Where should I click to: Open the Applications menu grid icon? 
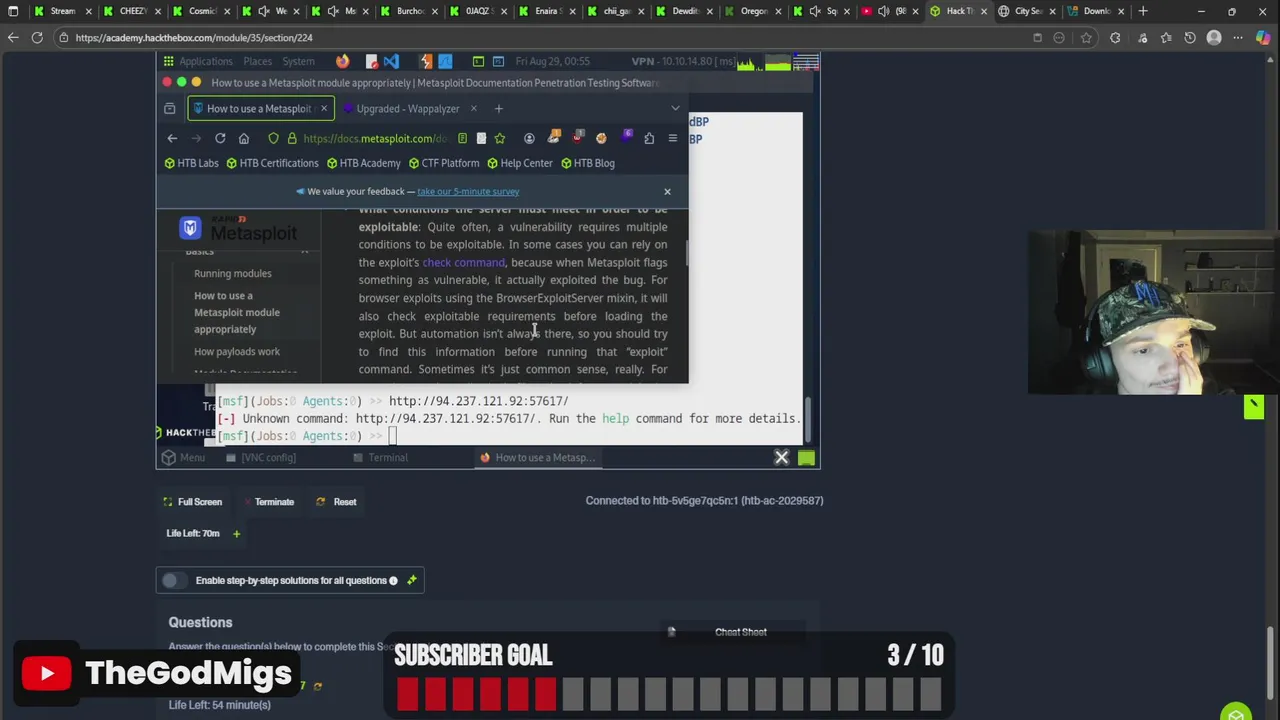point(168,61)
